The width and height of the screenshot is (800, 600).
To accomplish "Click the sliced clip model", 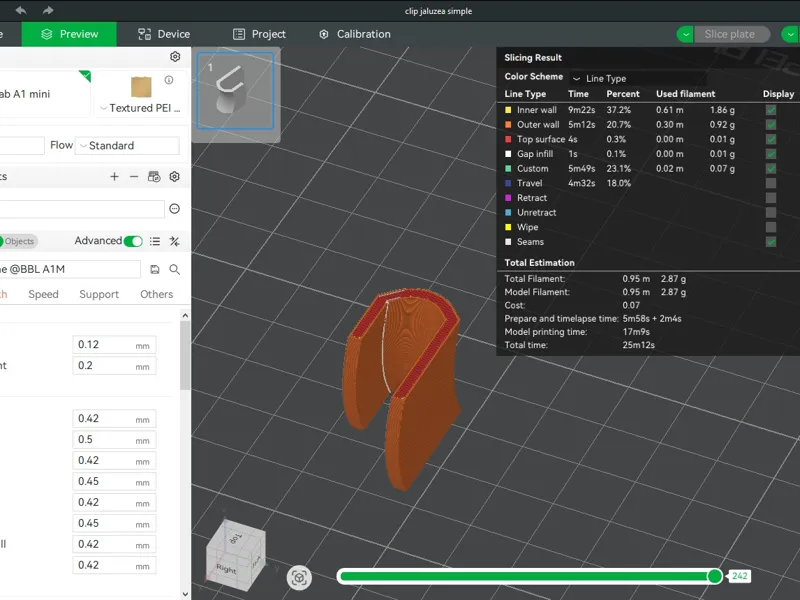I will [x=403, y=388].
